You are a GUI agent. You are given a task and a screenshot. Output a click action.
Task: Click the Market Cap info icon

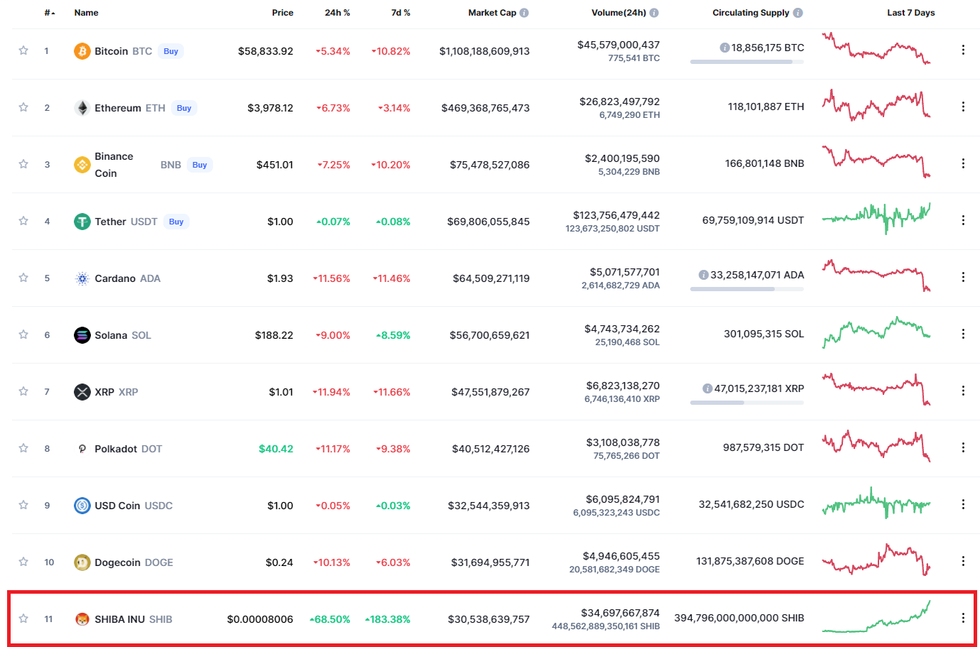[524, 13]
